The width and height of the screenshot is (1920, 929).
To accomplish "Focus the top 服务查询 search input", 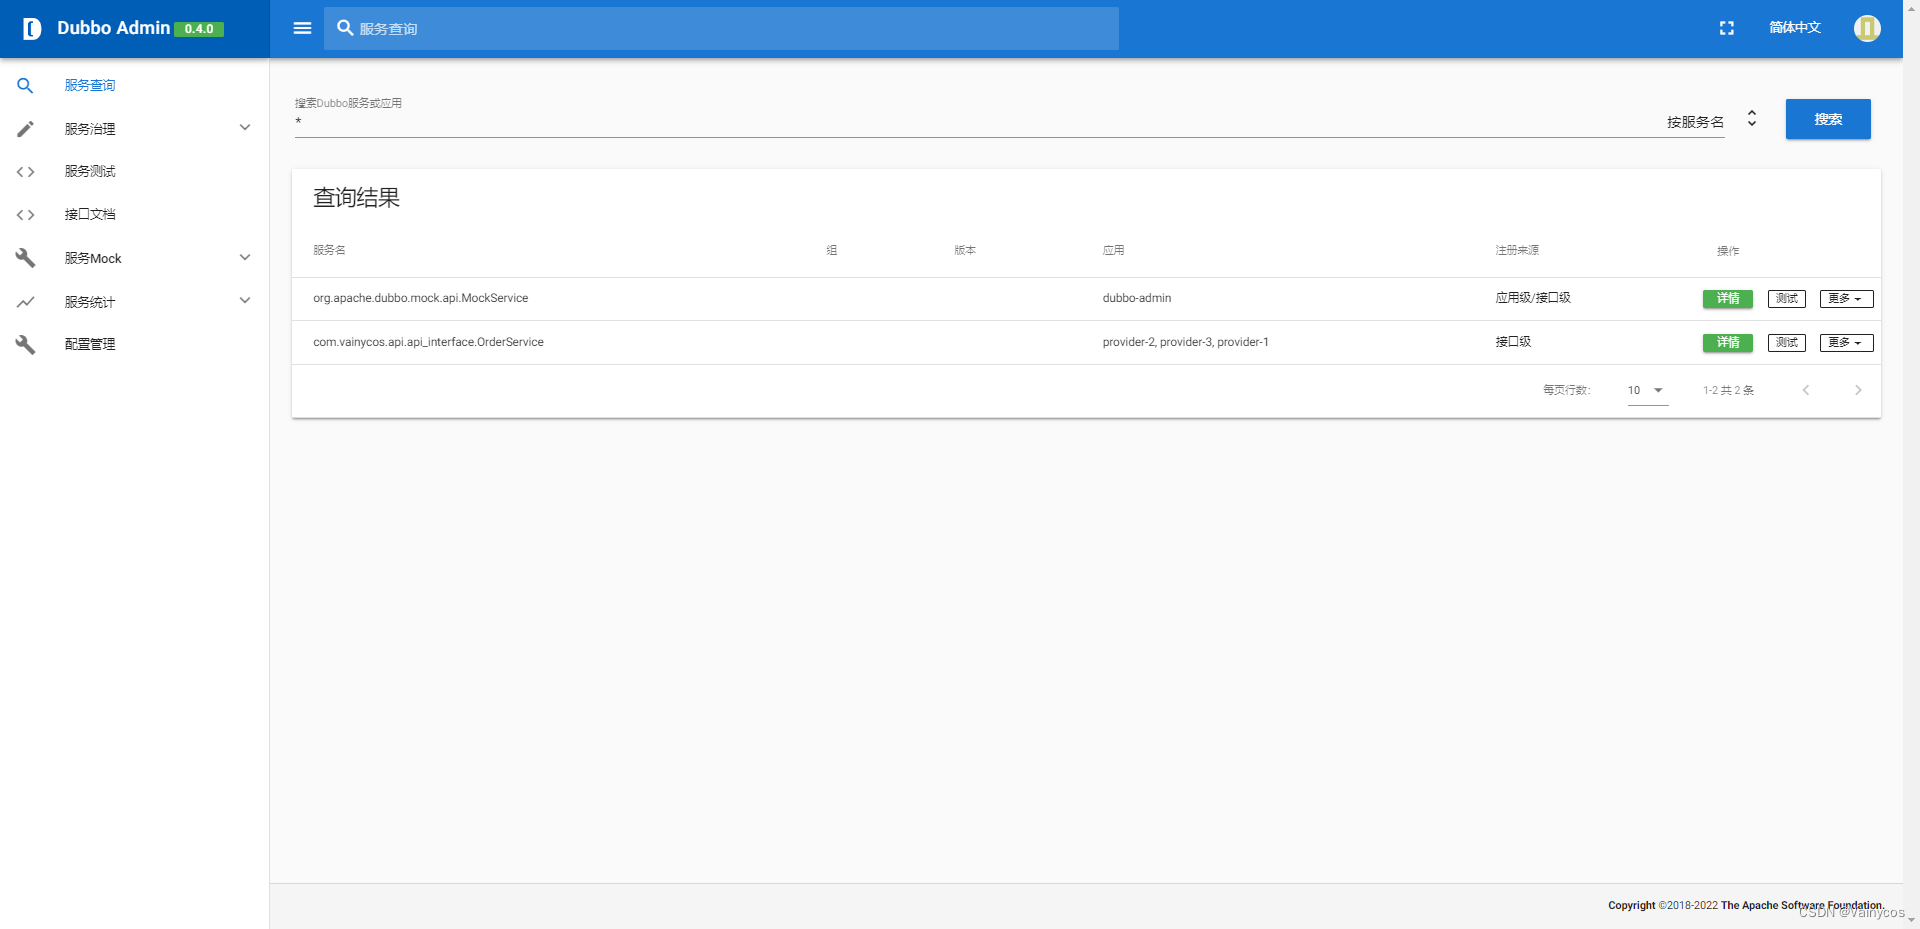I will (x=721, y=28).
